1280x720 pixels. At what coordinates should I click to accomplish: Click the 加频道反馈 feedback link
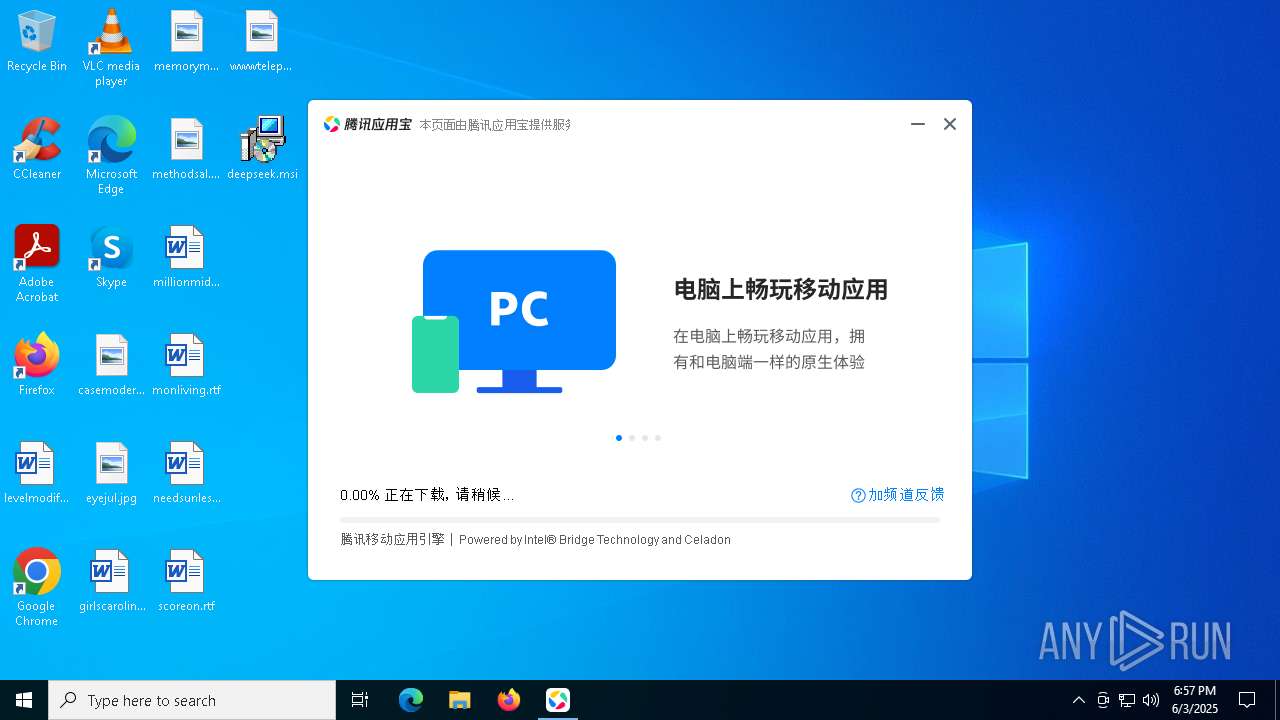[x=897, y=495]
